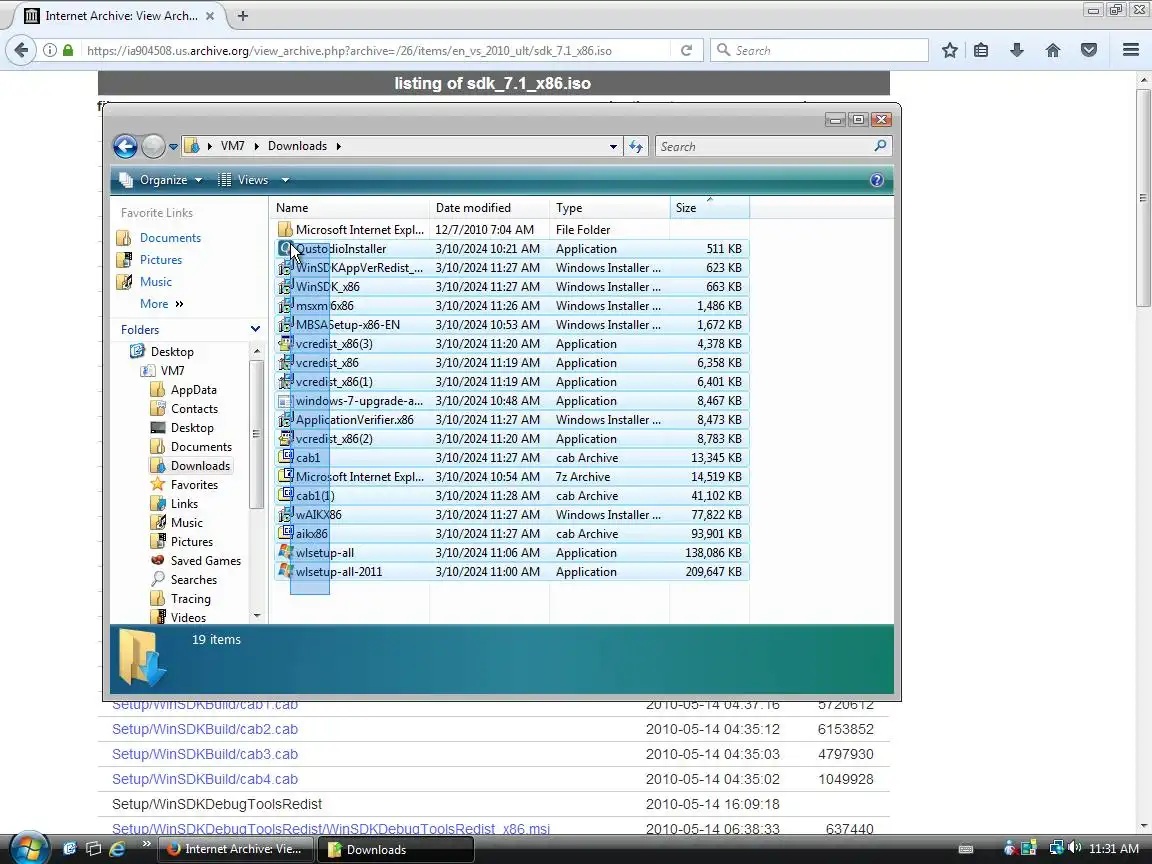Screen dimensions: 1152x864
Task: Select the windows-7-upgrade-a... file name
Action: point(359,401)
